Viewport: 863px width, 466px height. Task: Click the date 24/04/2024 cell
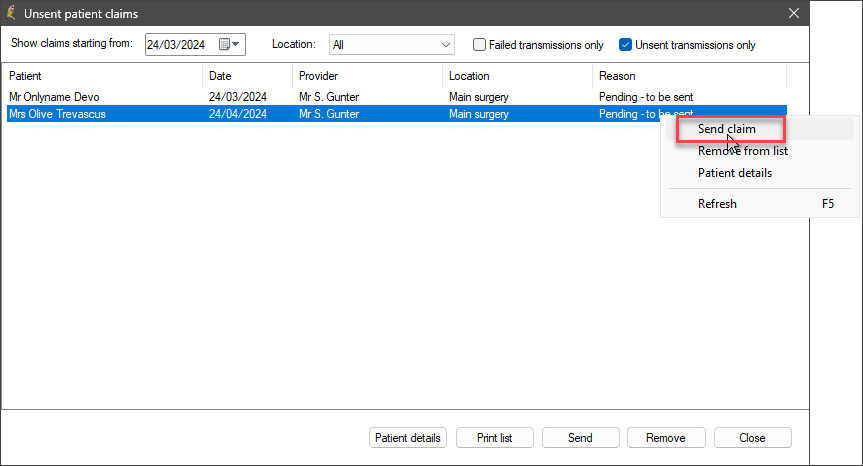pos(238,114)
